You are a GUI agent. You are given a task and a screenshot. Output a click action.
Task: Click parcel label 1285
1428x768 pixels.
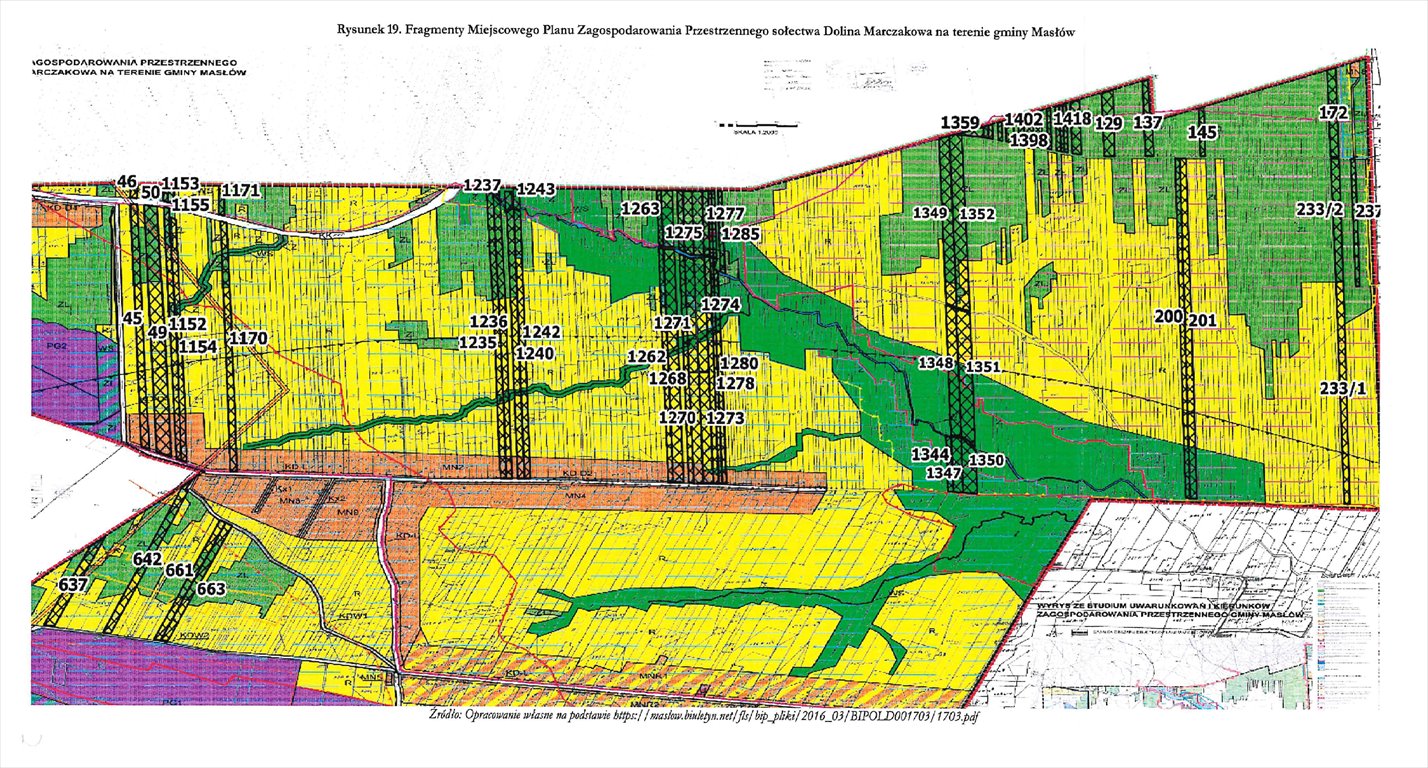741,234
